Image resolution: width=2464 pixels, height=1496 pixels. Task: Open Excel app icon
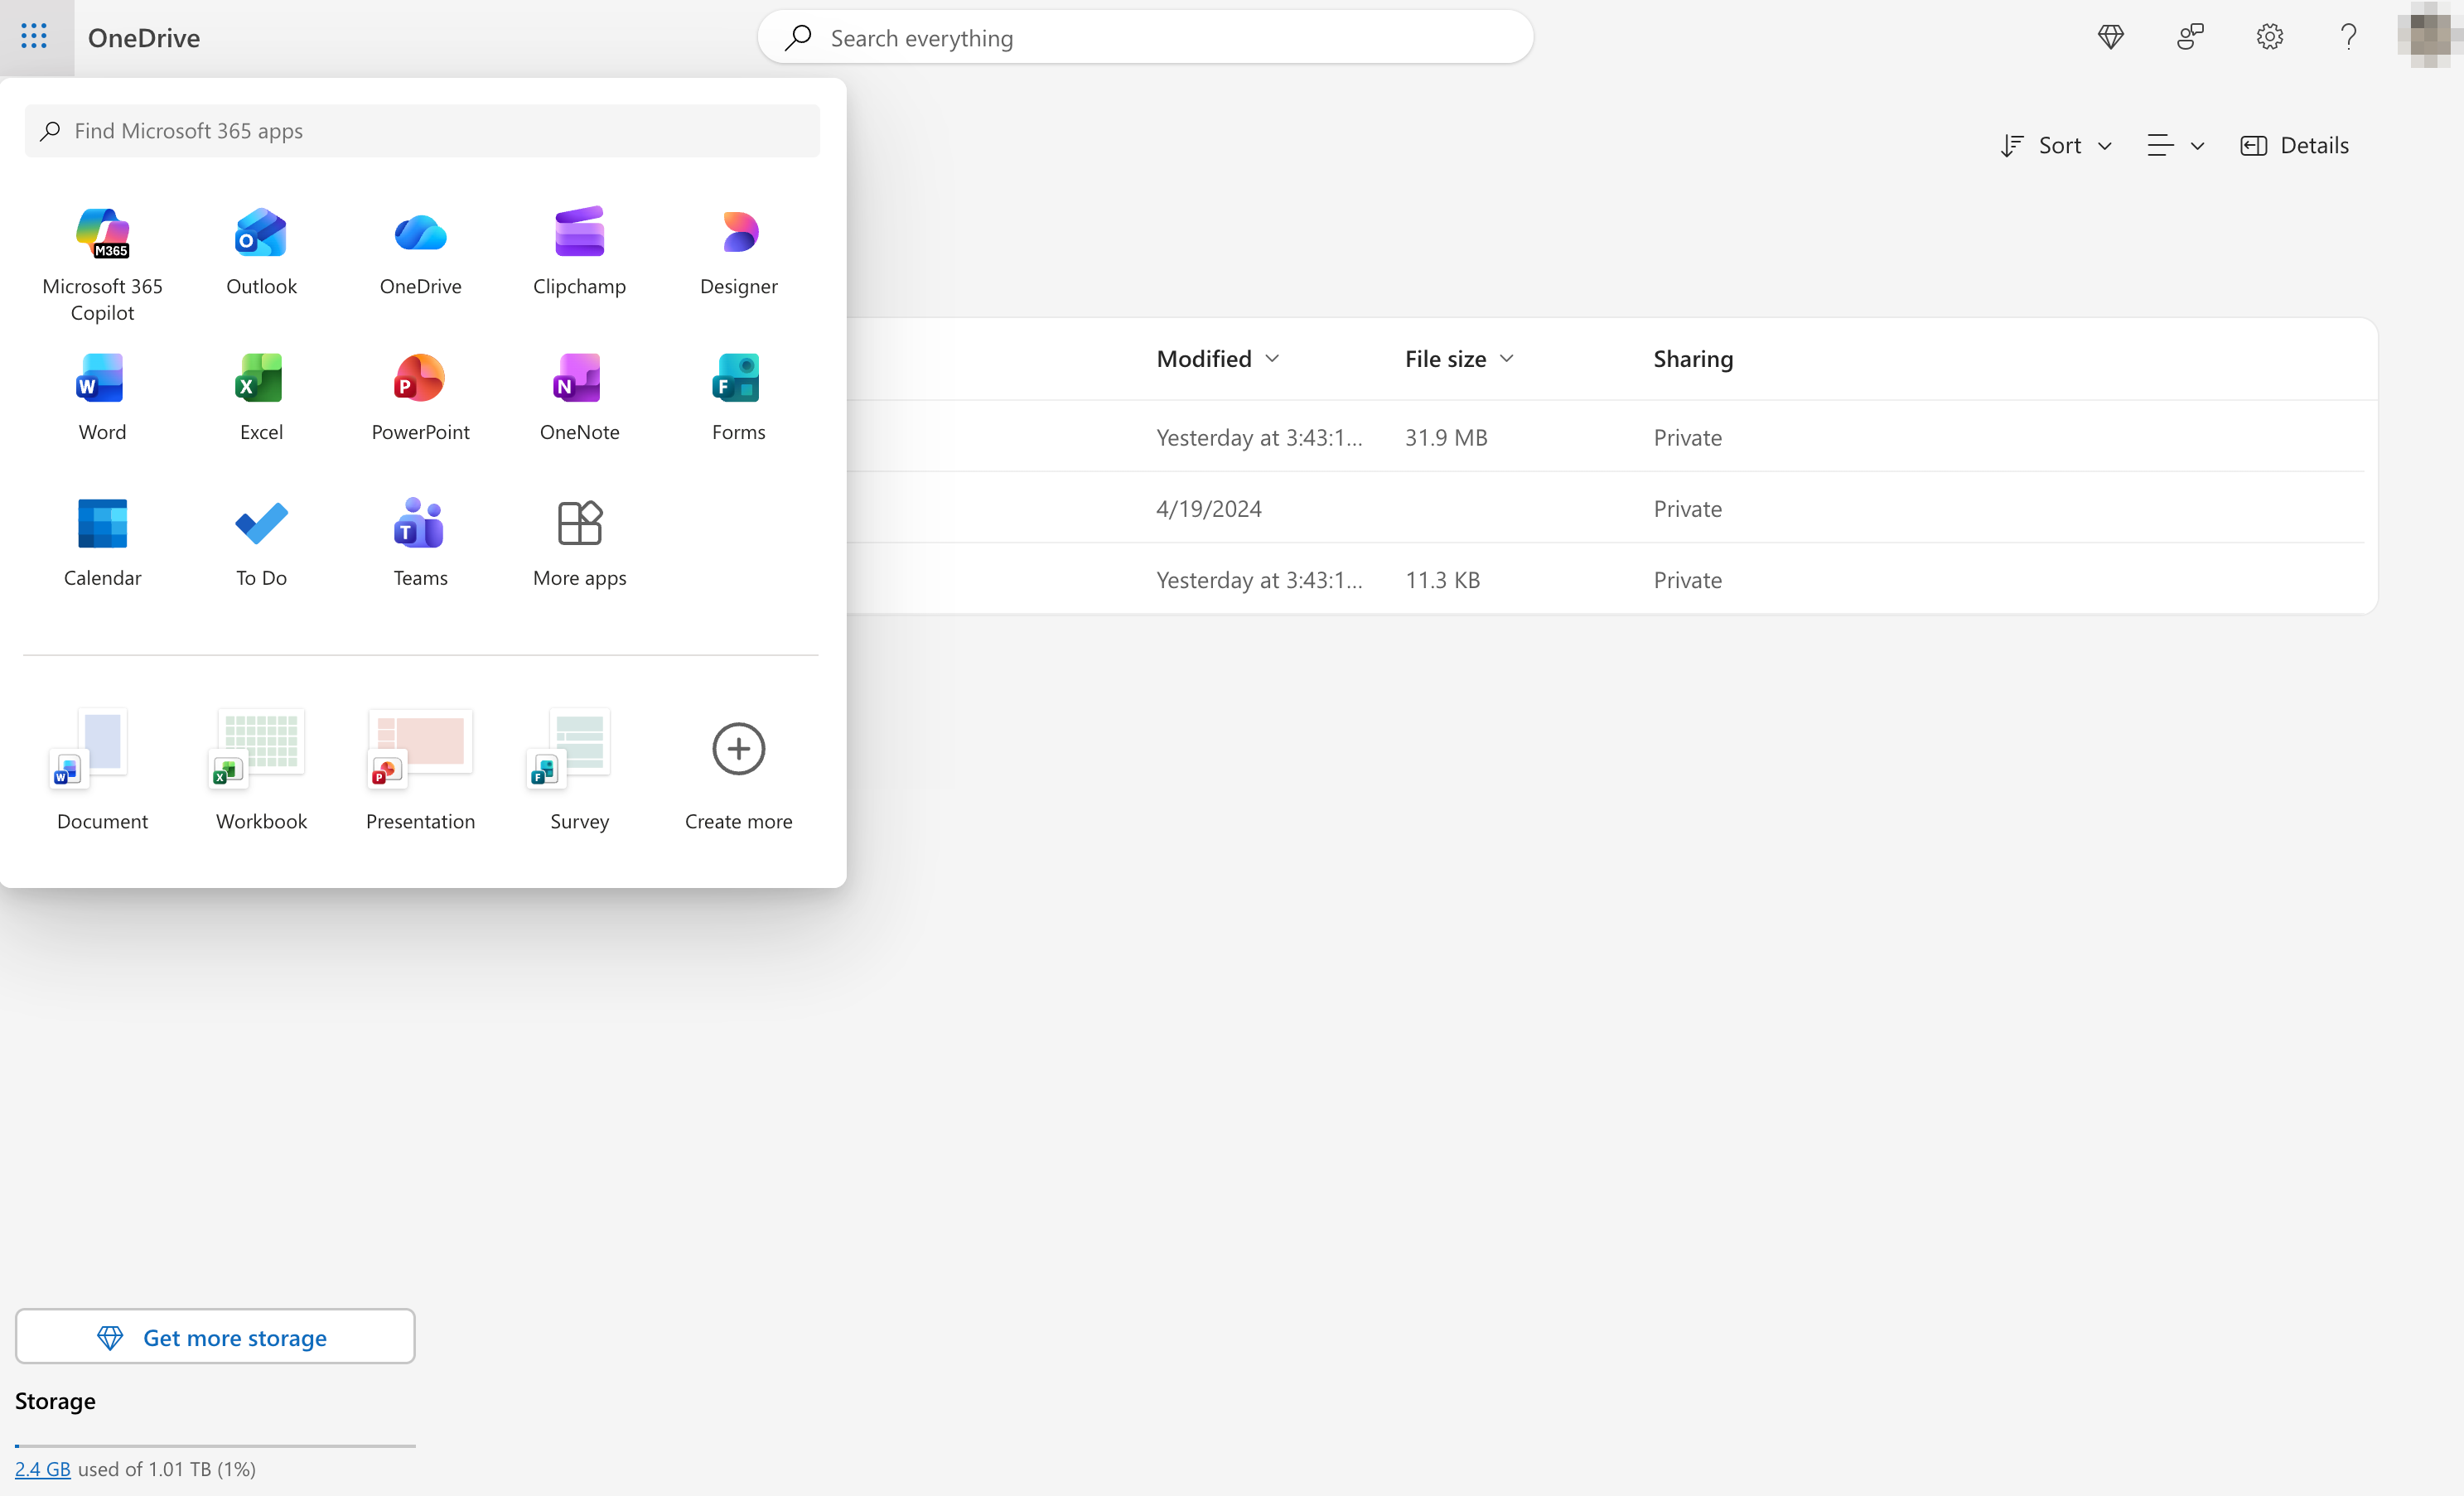coord(261,397)
